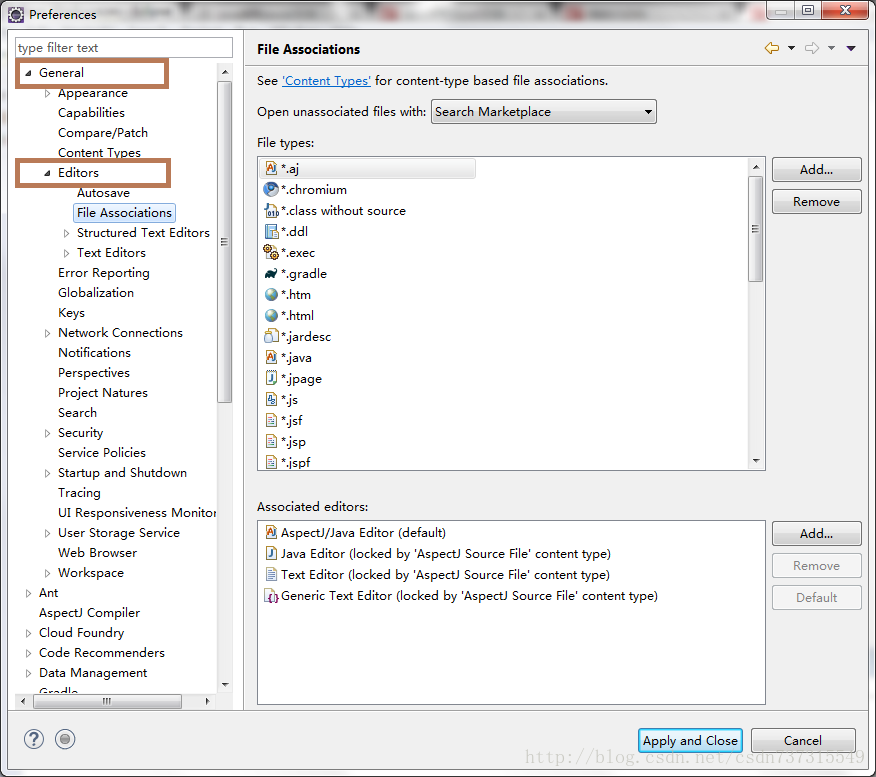876x777 pixels.
Task: Collapse the General tree node
Action: pos(28,73)
